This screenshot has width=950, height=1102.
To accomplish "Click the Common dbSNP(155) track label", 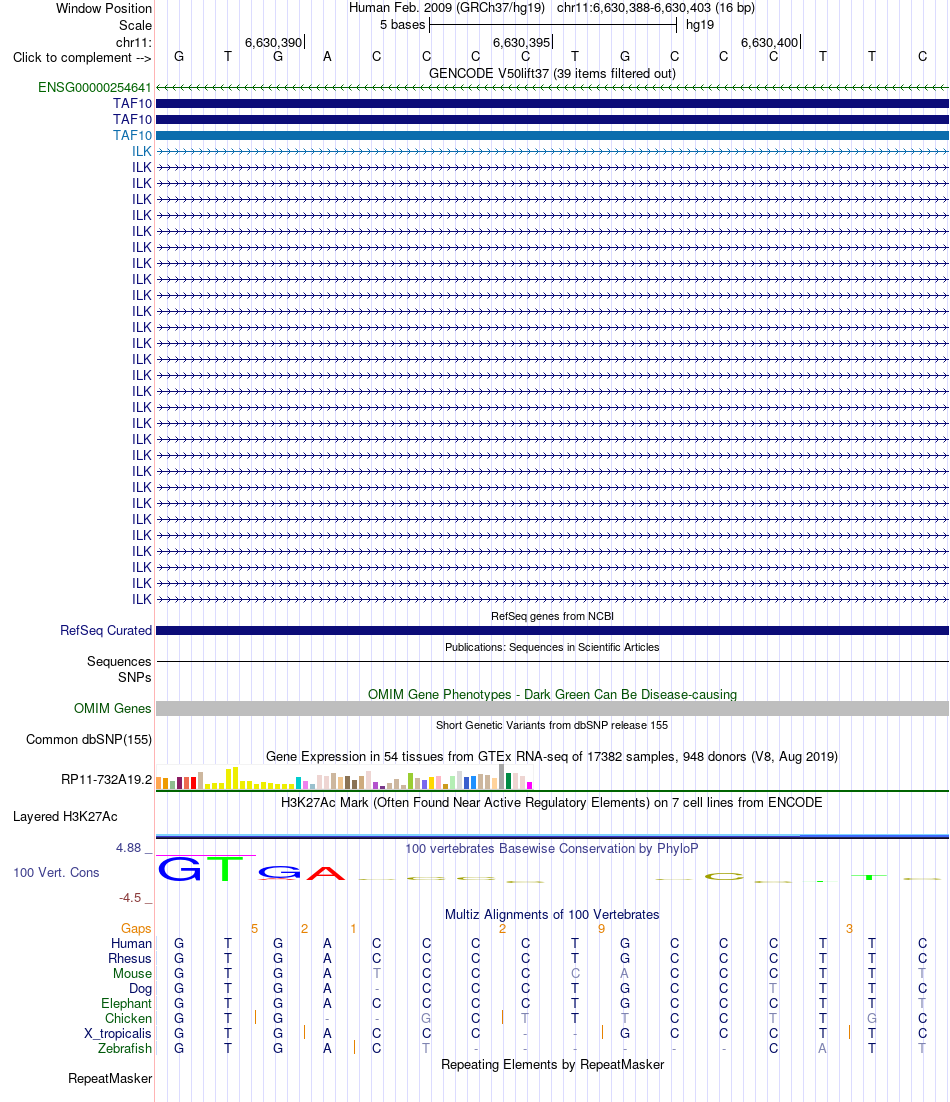I will pos(89,739).
